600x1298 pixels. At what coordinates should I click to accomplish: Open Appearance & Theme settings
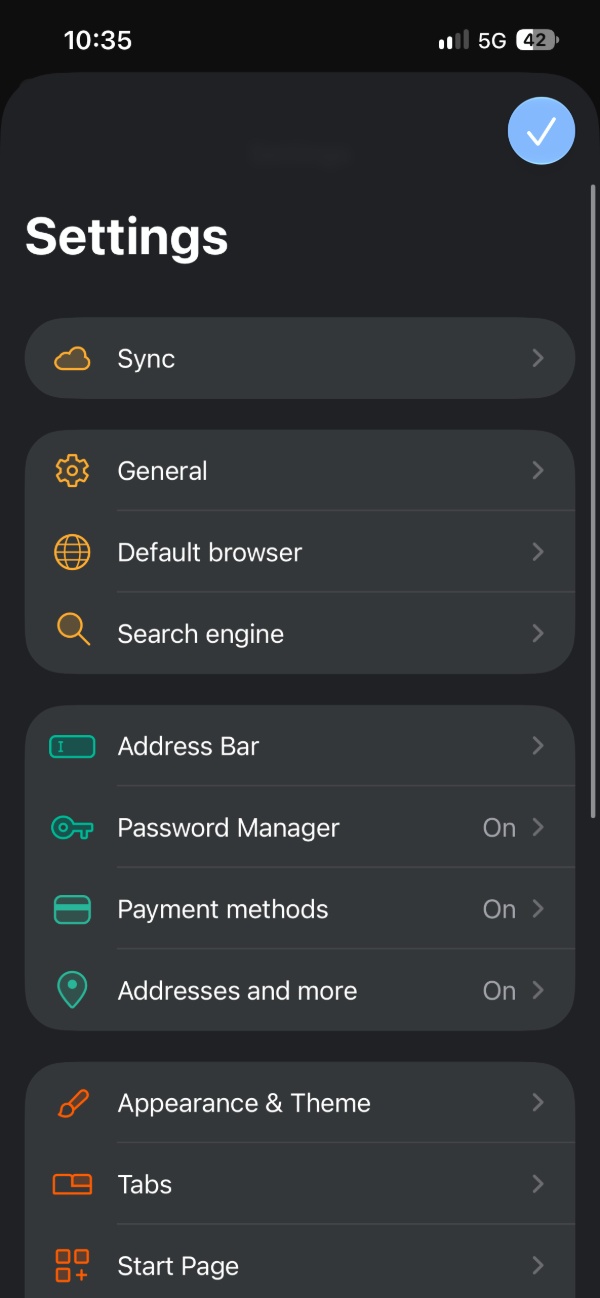click(x=300, y=1103)
